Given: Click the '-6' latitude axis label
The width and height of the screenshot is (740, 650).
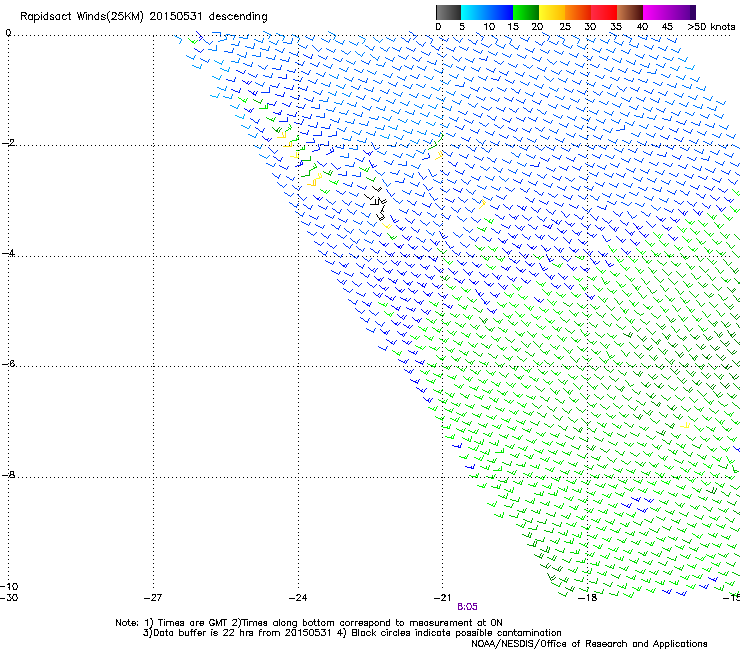Looking at the screenshot, I should point(8,363).
